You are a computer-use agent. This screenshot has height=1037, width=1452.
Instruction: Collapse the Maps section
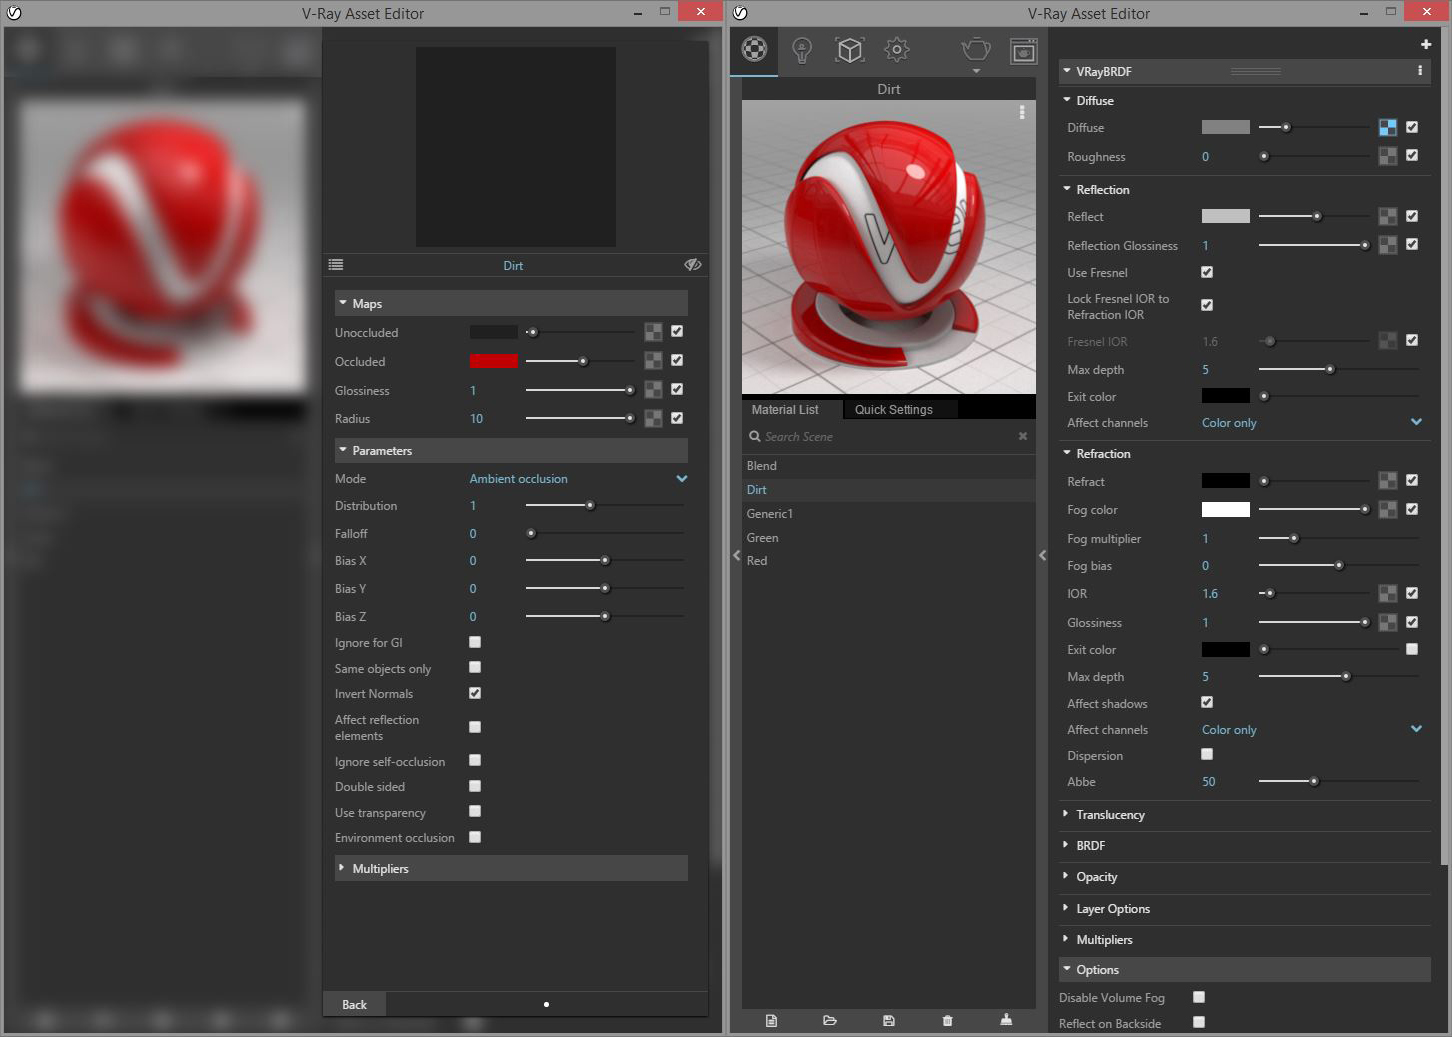pos(511,303)
